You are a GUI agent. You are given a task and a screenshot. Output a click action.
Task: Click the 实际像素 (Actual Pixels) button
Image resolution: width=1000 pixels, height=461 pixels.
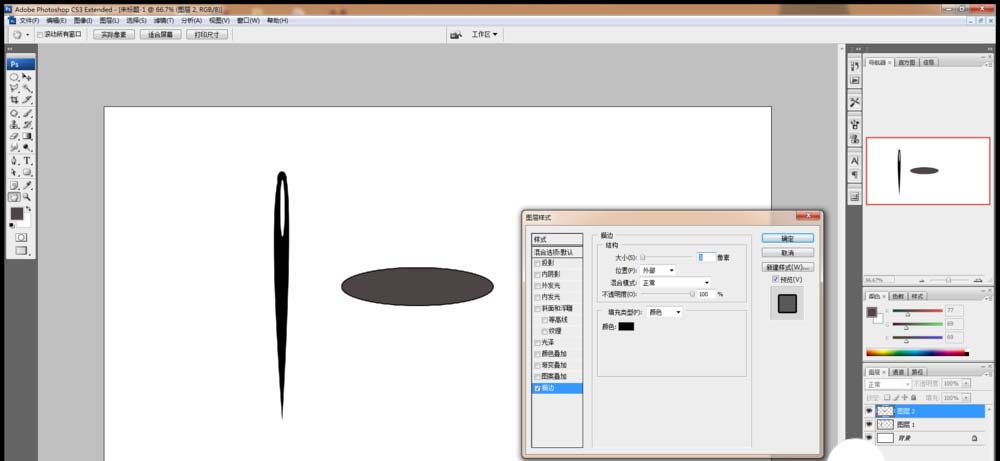point(114,34)
